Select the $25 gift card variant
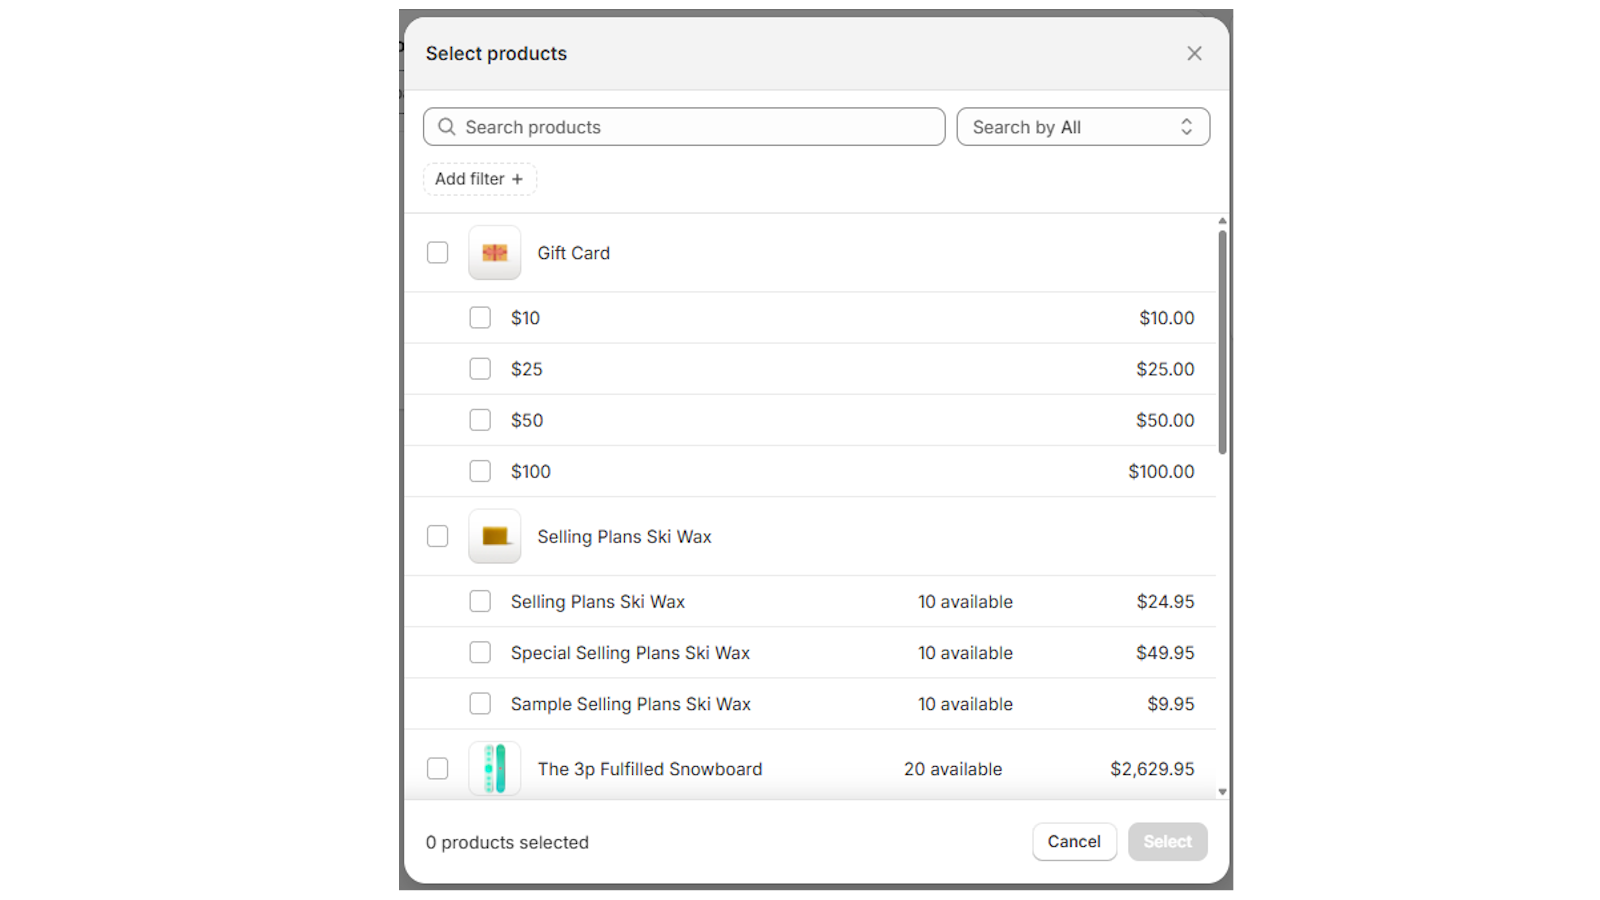Screen dimensions: 1600x900 point(479,368)
